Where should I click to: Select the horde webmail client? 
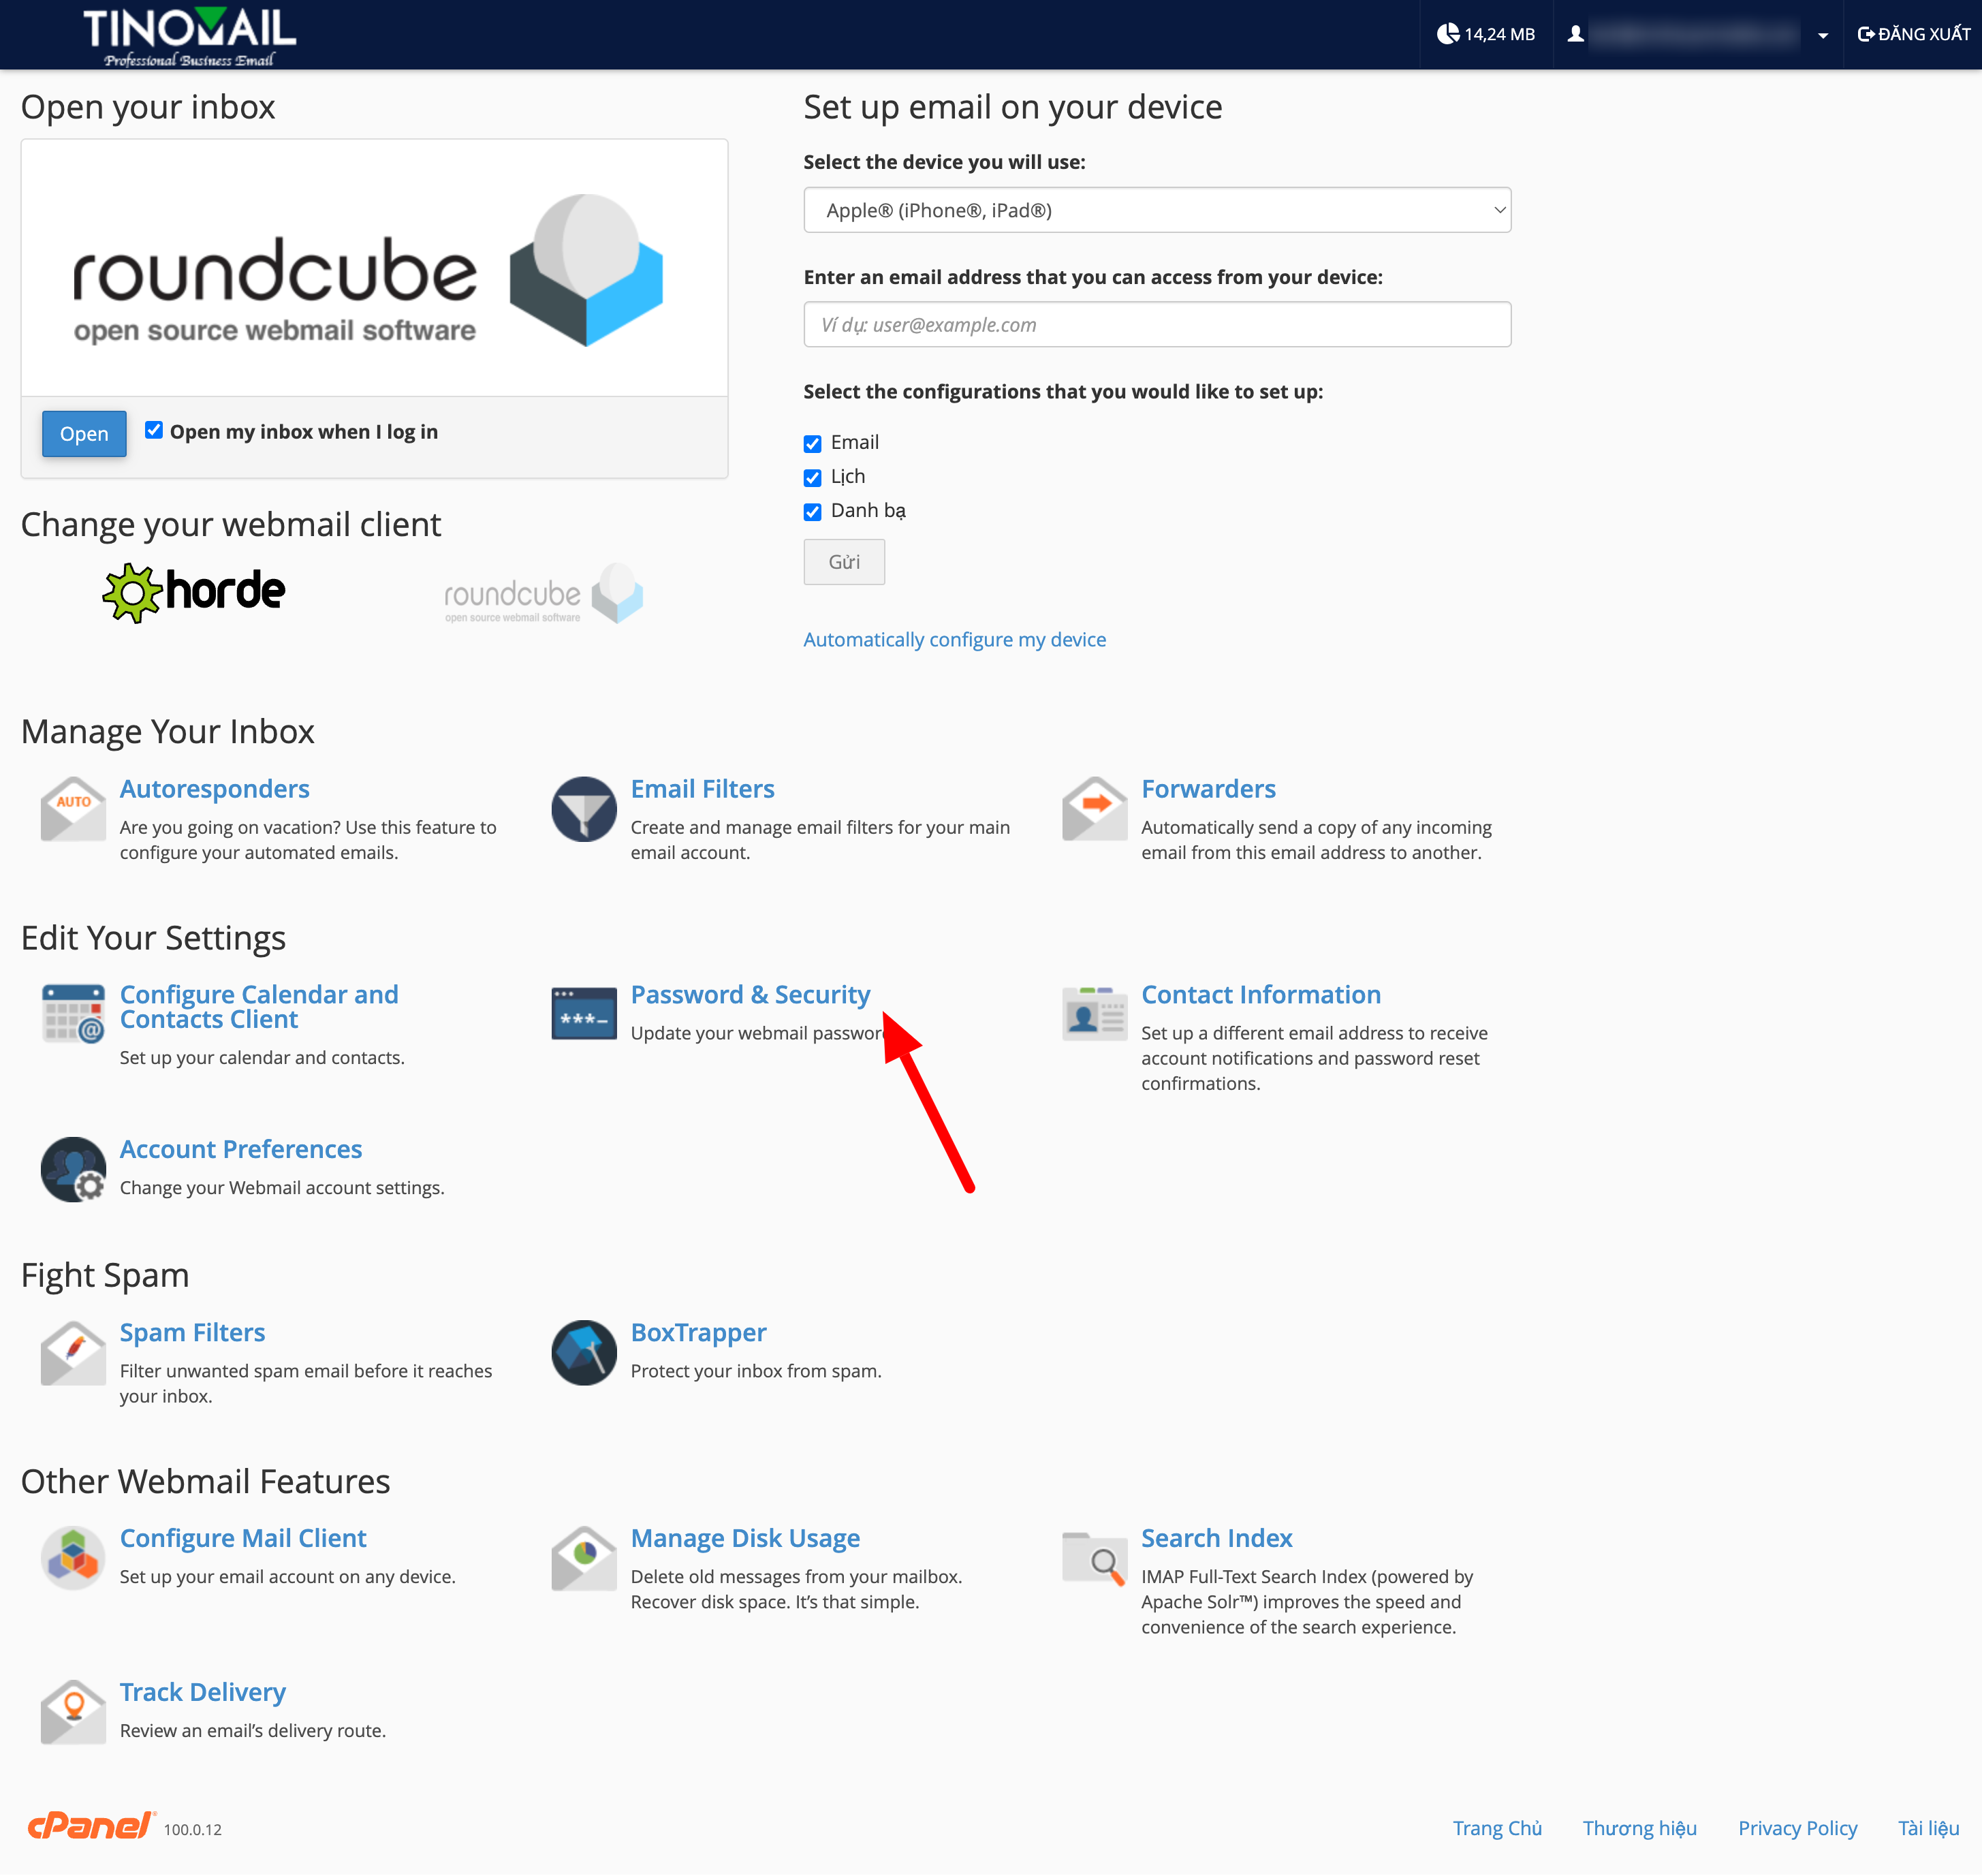[x=194, y=592]
